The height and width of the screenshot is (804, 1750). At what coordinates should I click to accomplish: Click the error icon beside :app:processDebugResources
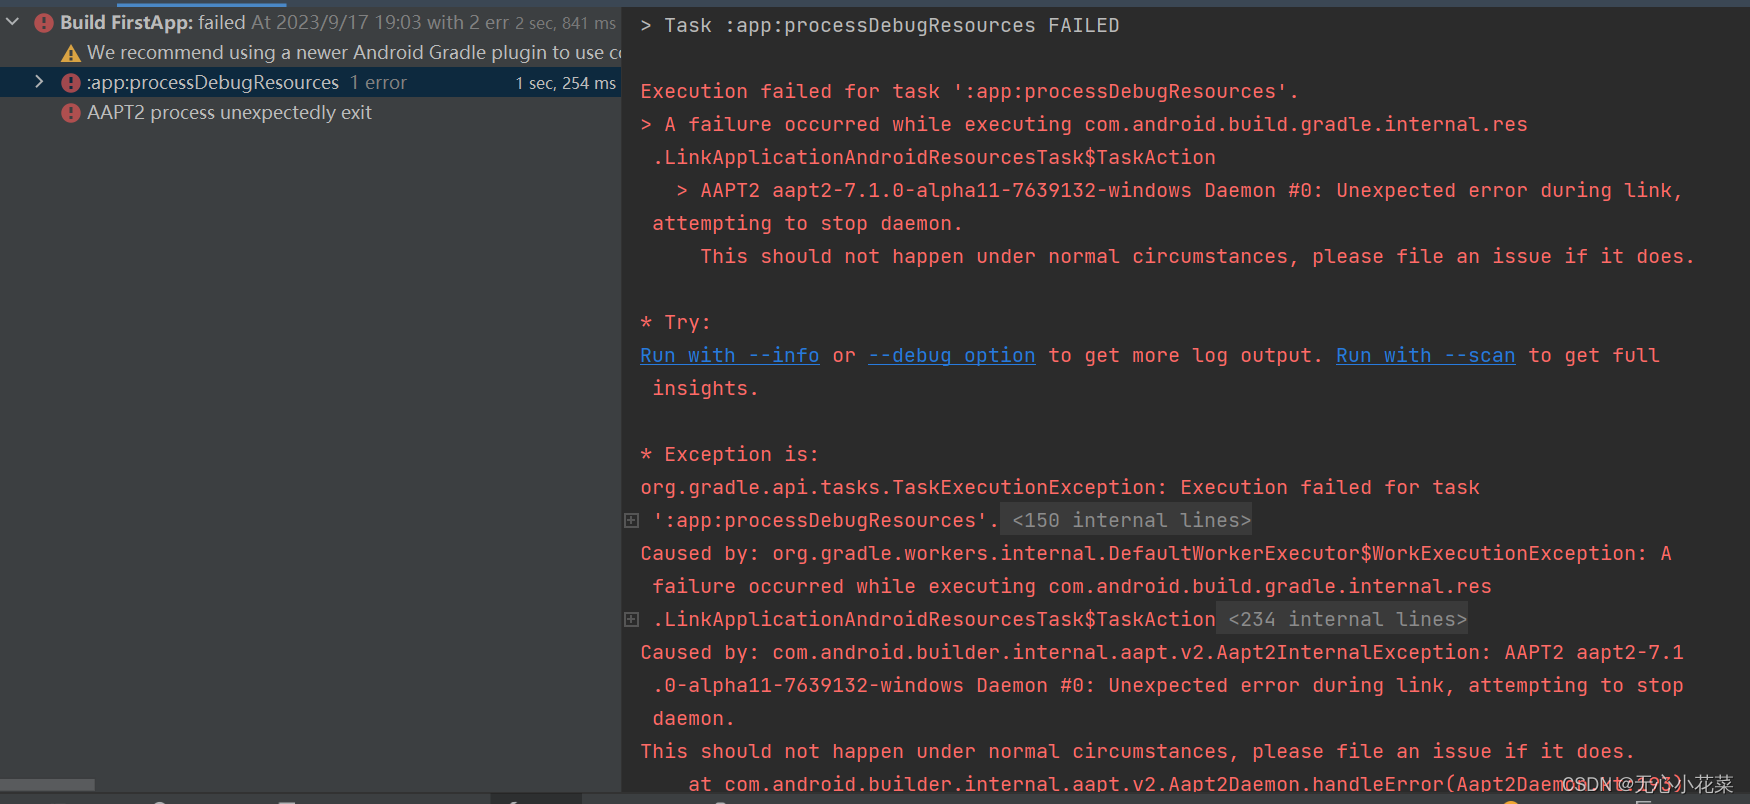[71, 83]
